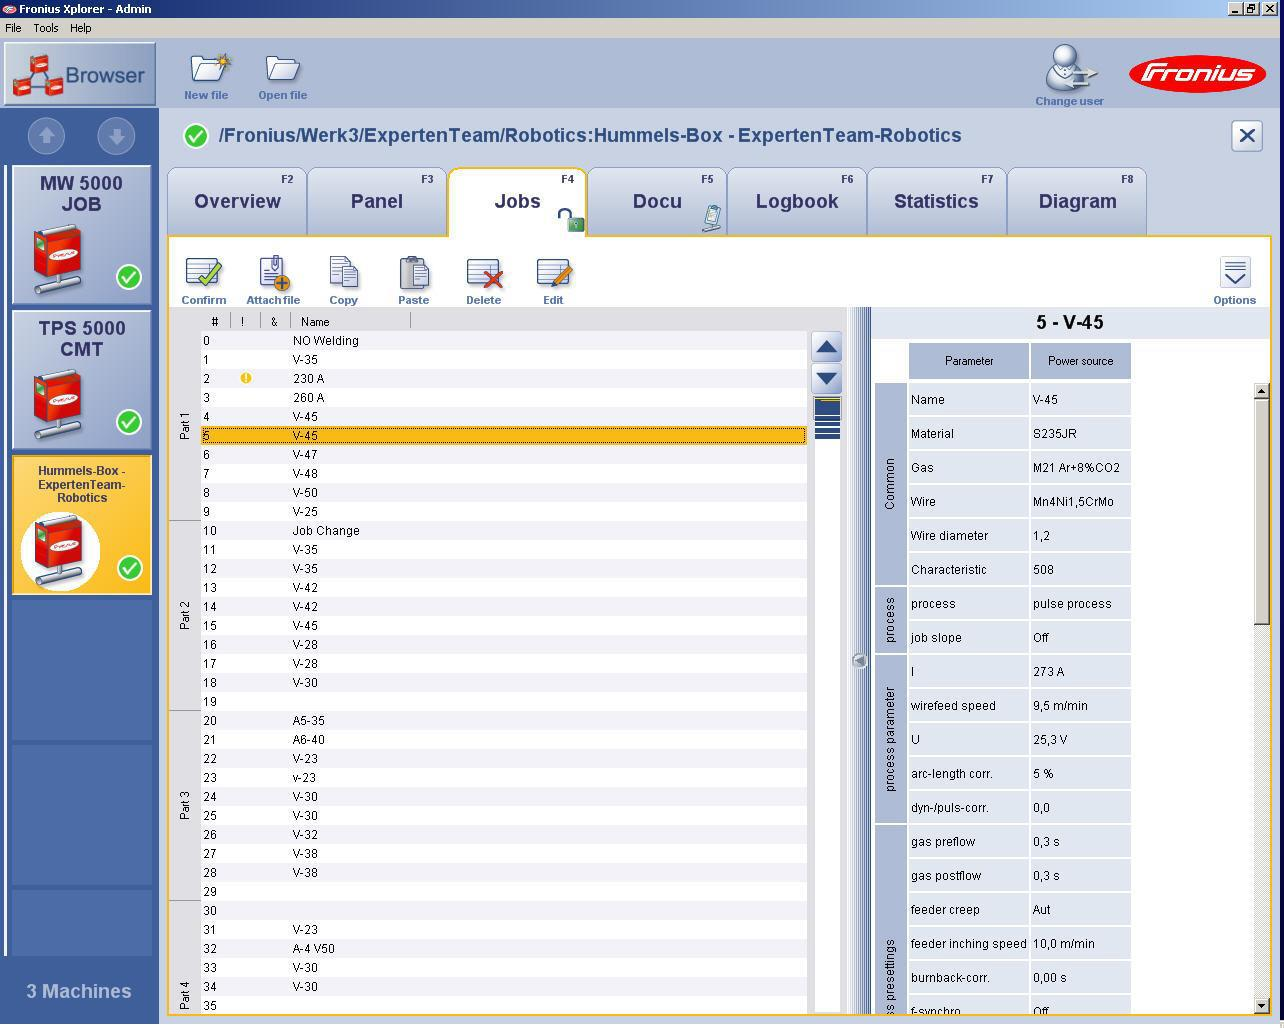This screenshot has height=1028, width=1284.
Task: Click the wirefeed speed value 9,5 m/min
Action: [x=1081, y=706]
